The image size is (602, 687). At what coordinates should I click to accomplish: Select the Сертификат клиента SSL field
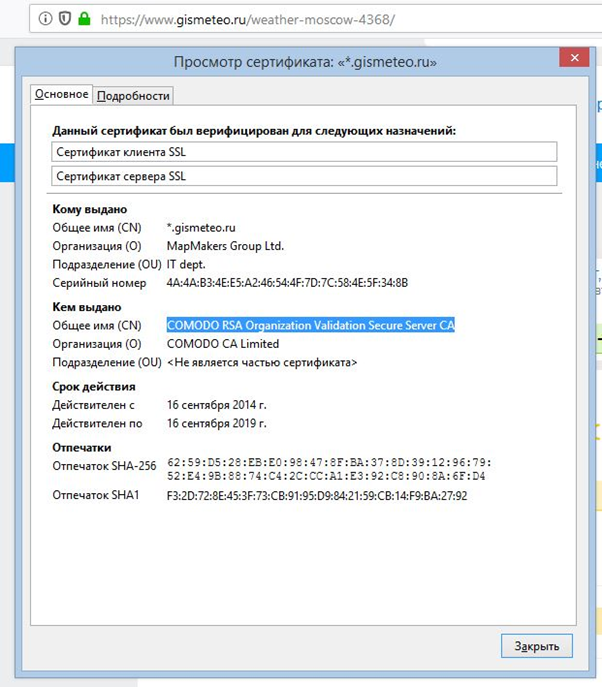tap(304, 152)
